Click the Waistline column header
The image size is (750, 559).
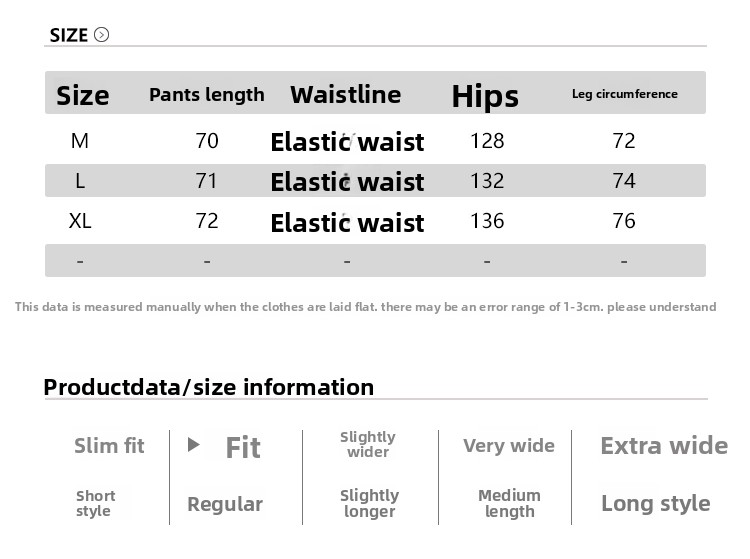345,95
